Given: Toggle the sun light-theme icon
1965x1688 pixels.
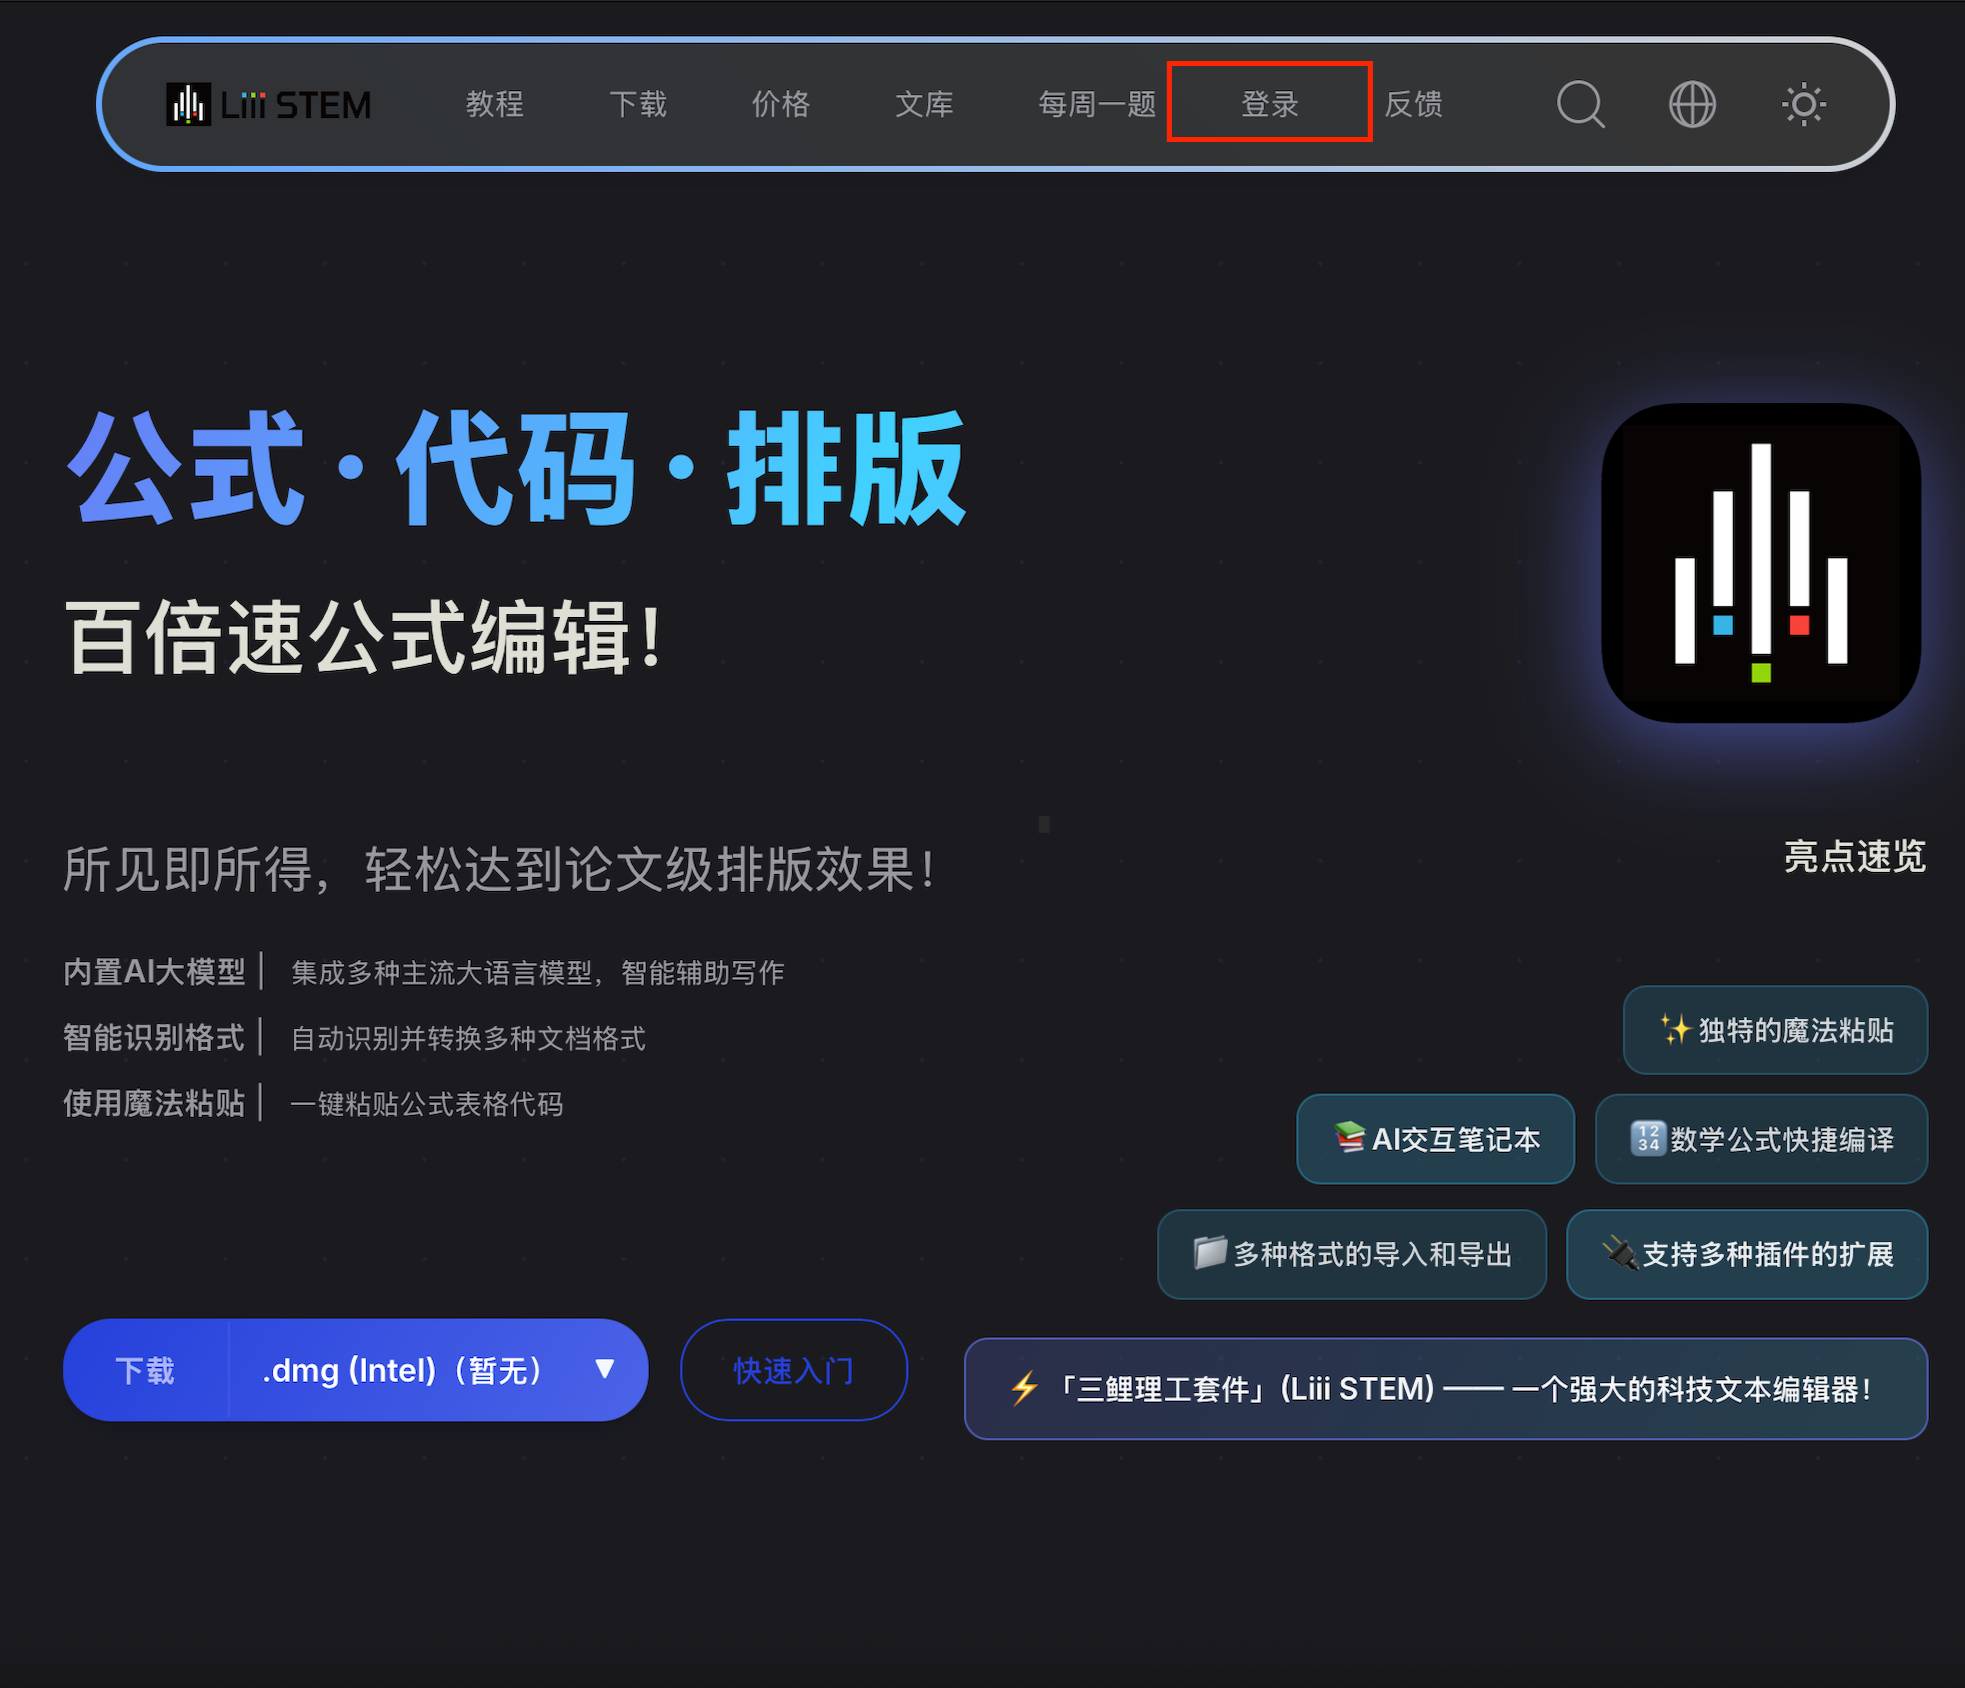Looking at the screenshot, I should point(1804,104).
